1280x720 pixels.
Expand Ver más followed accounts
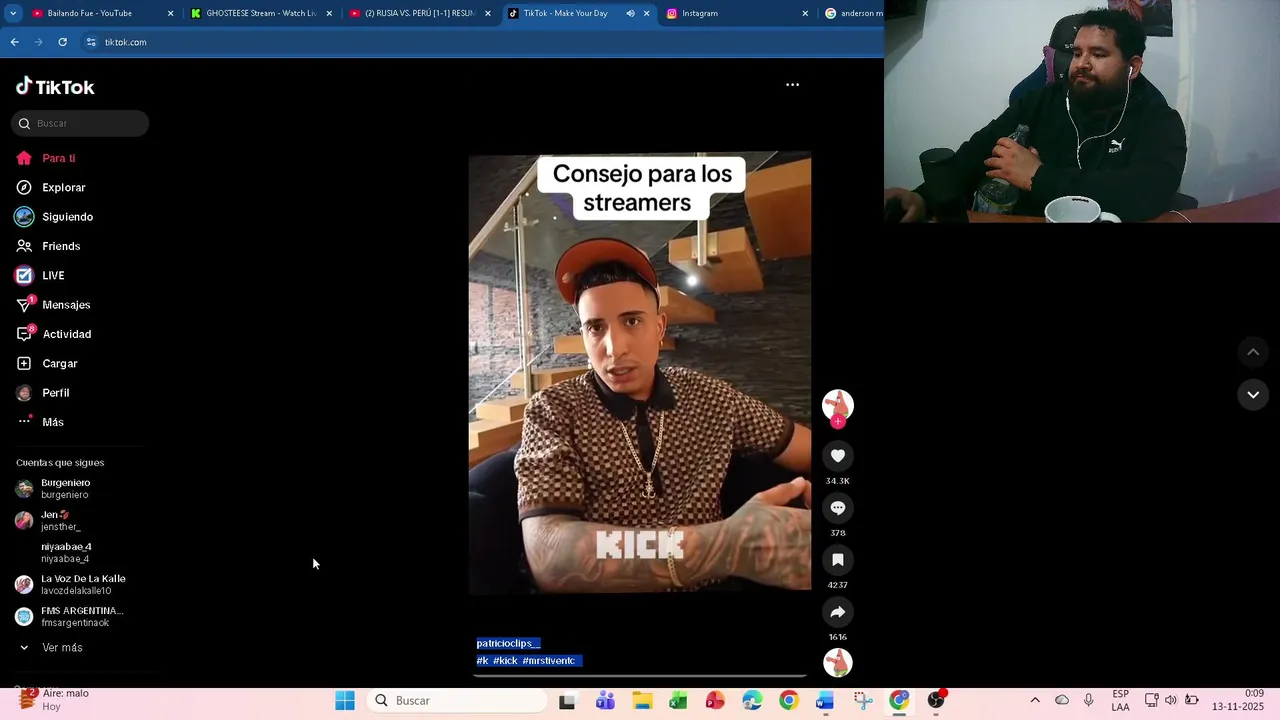51,648
